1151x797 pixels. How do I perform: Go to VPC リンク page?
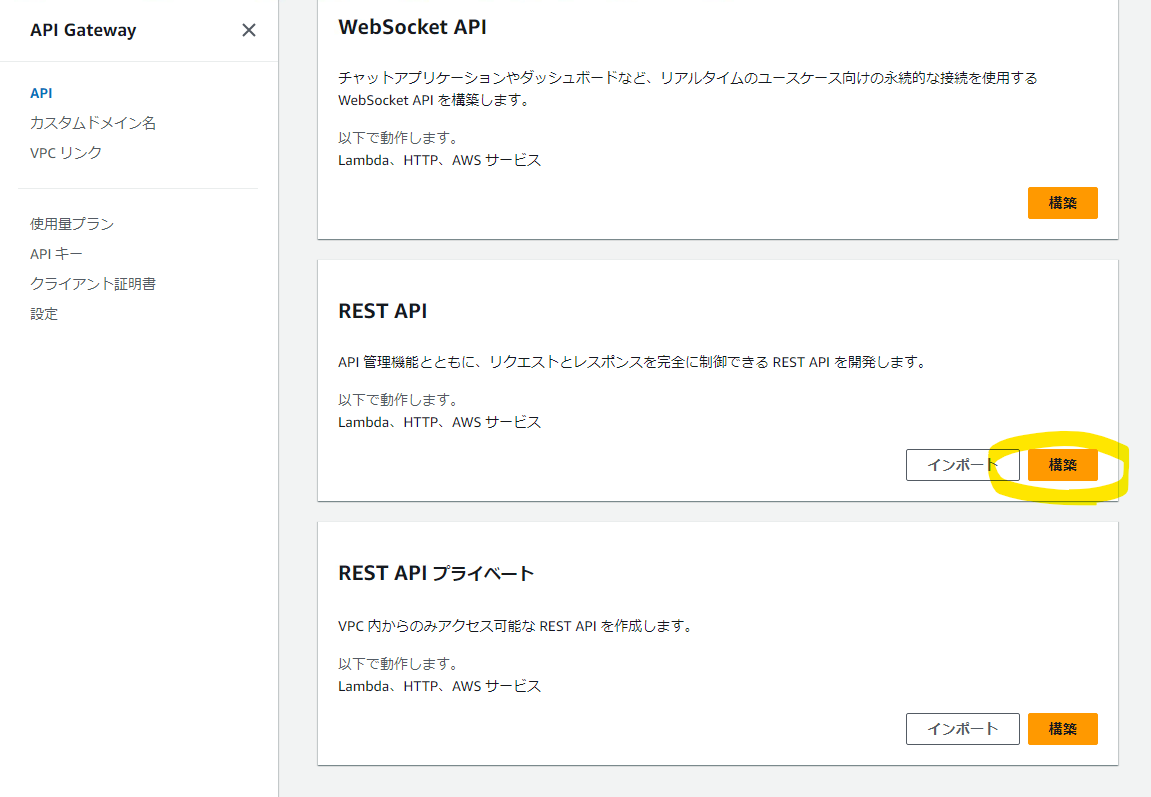click(x=66, y=153)
